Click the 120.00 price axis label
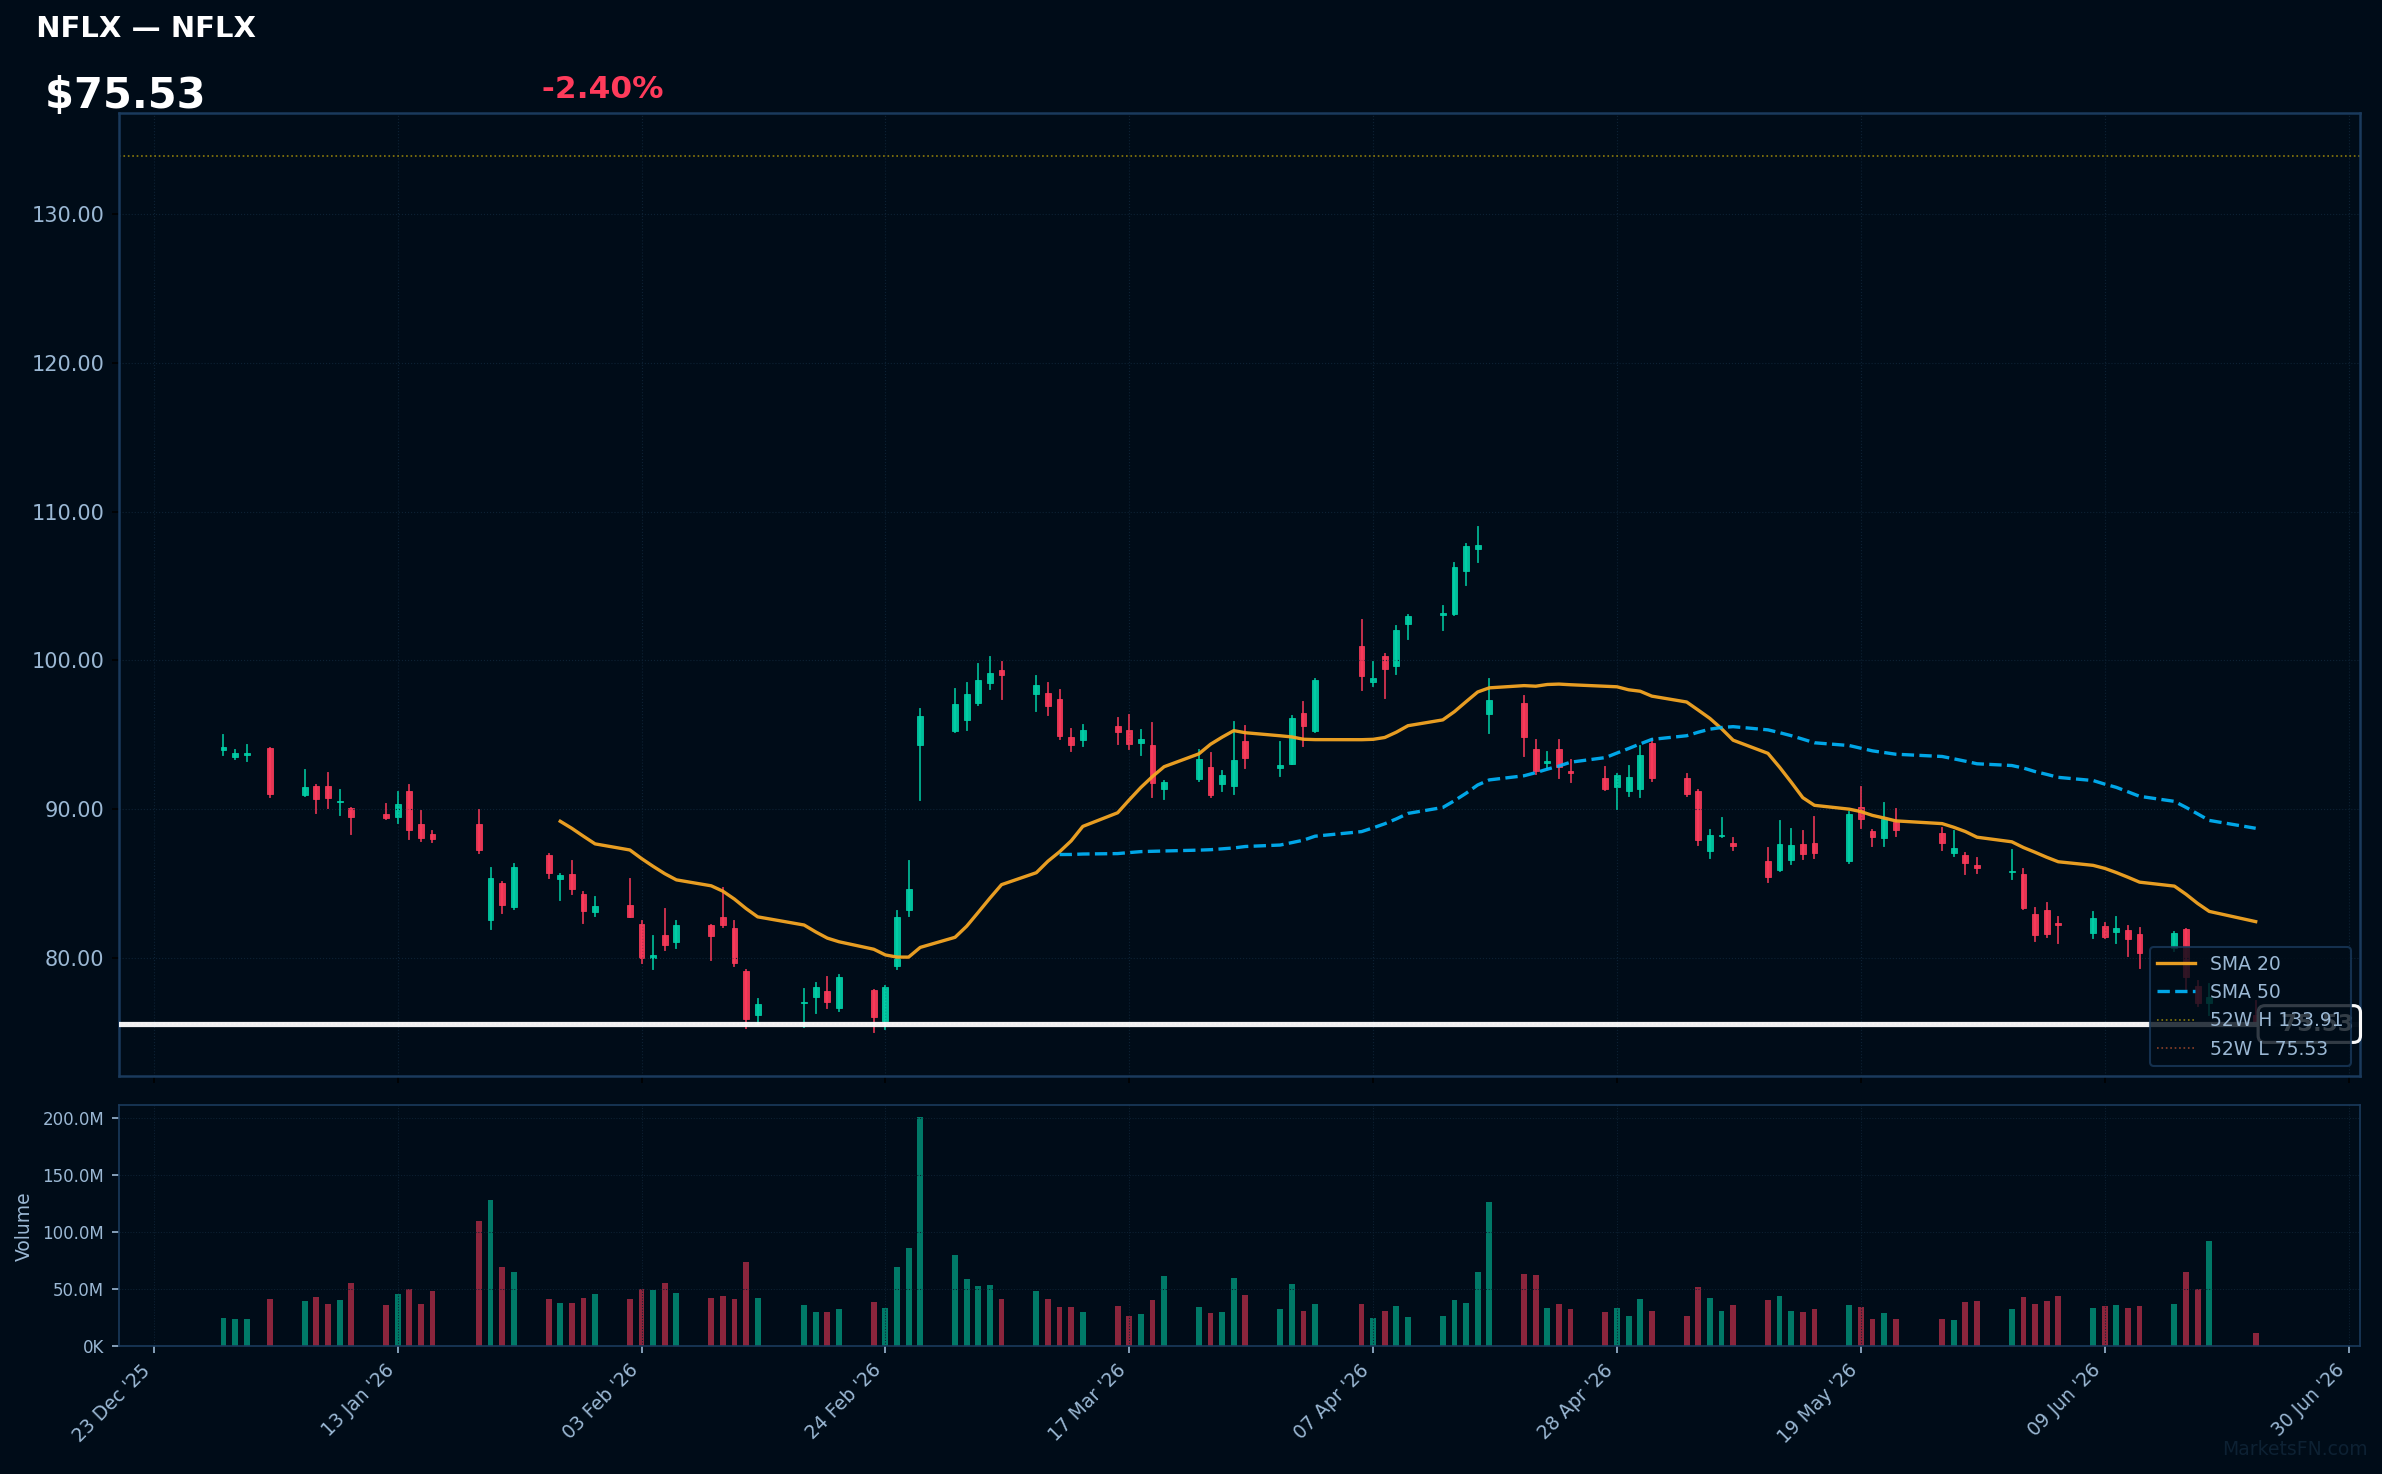This screenshot has width=2382, height=1474. [68, 364]
